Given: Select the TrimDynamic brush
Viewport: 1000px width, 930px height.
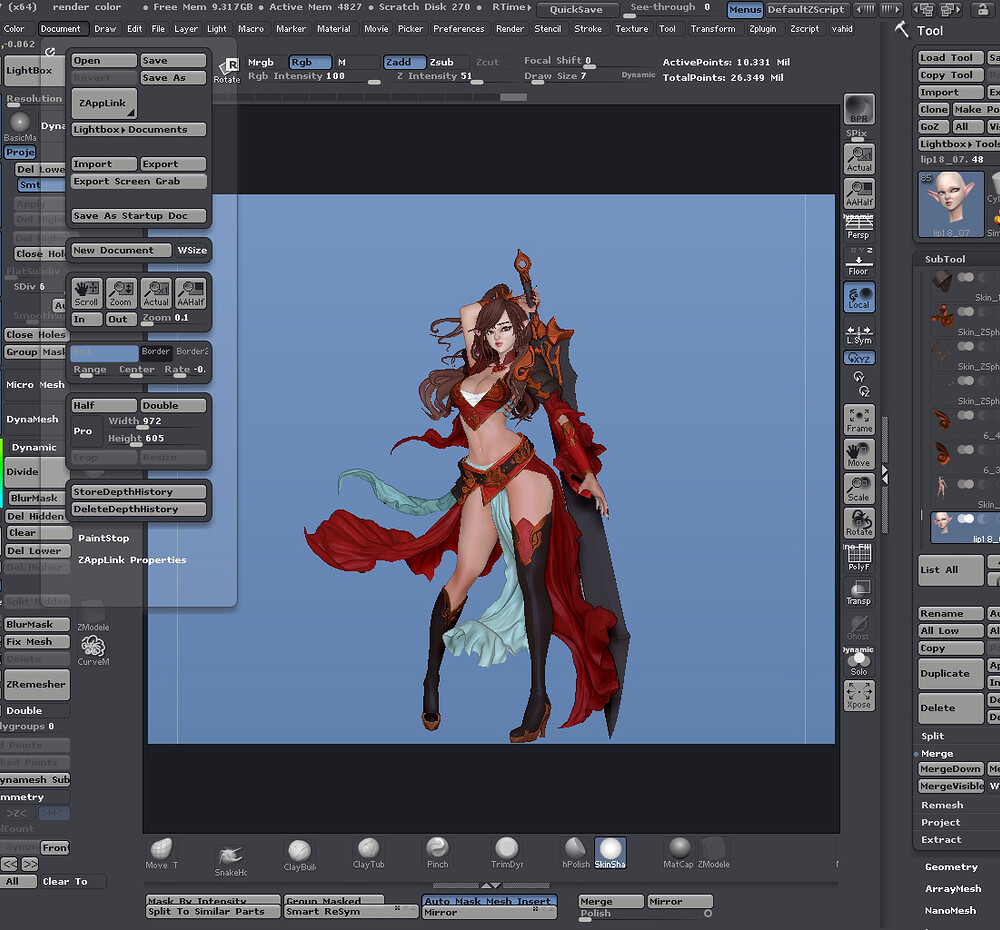Looking at the screenshot, I should pyautogui.click(x=507, y=853).
